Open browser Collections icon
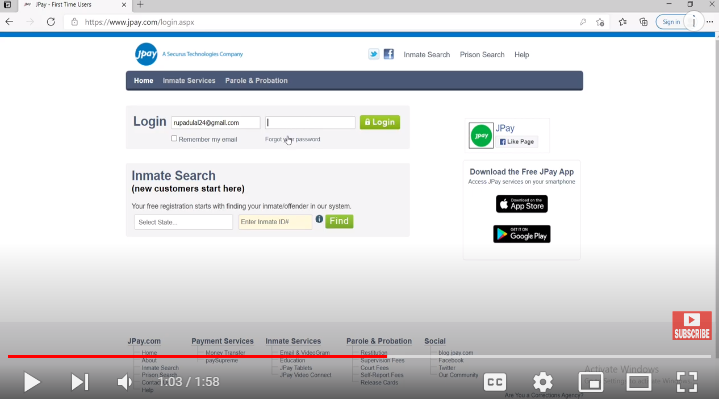 (x=644, y=22)
